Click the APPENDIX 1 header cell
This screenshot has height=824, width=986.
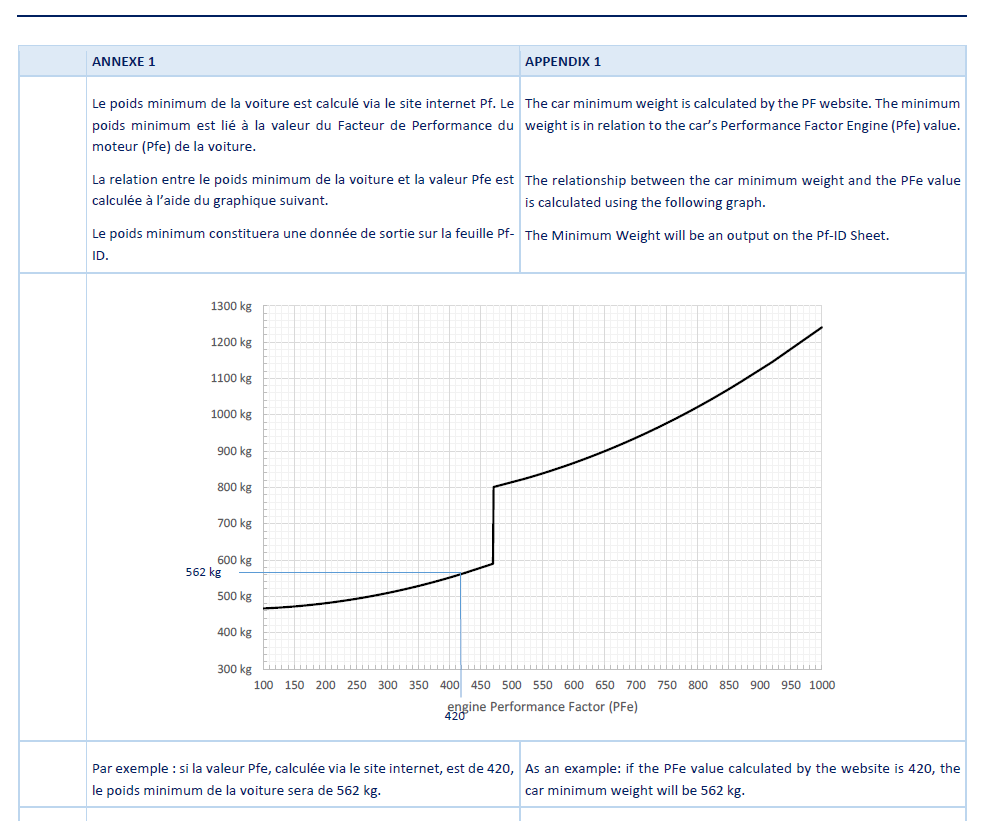click(x=563, y=62)
